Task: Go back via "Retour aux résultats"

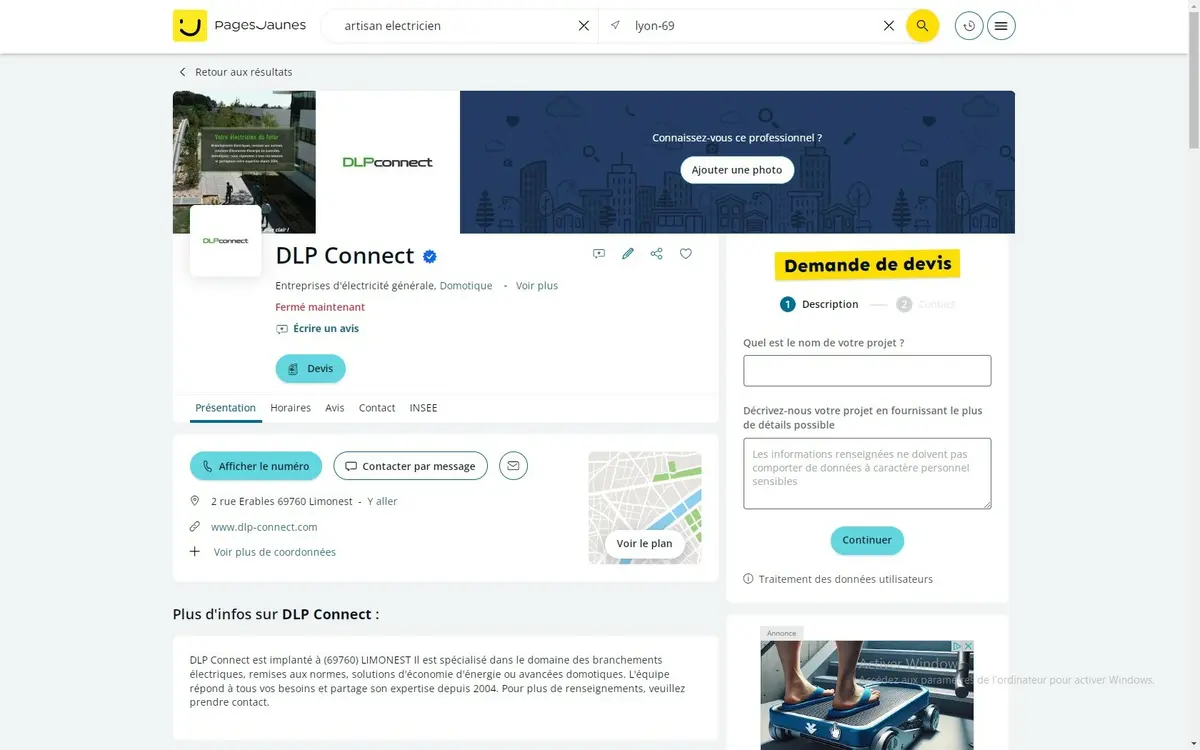Action: point(243,72)
